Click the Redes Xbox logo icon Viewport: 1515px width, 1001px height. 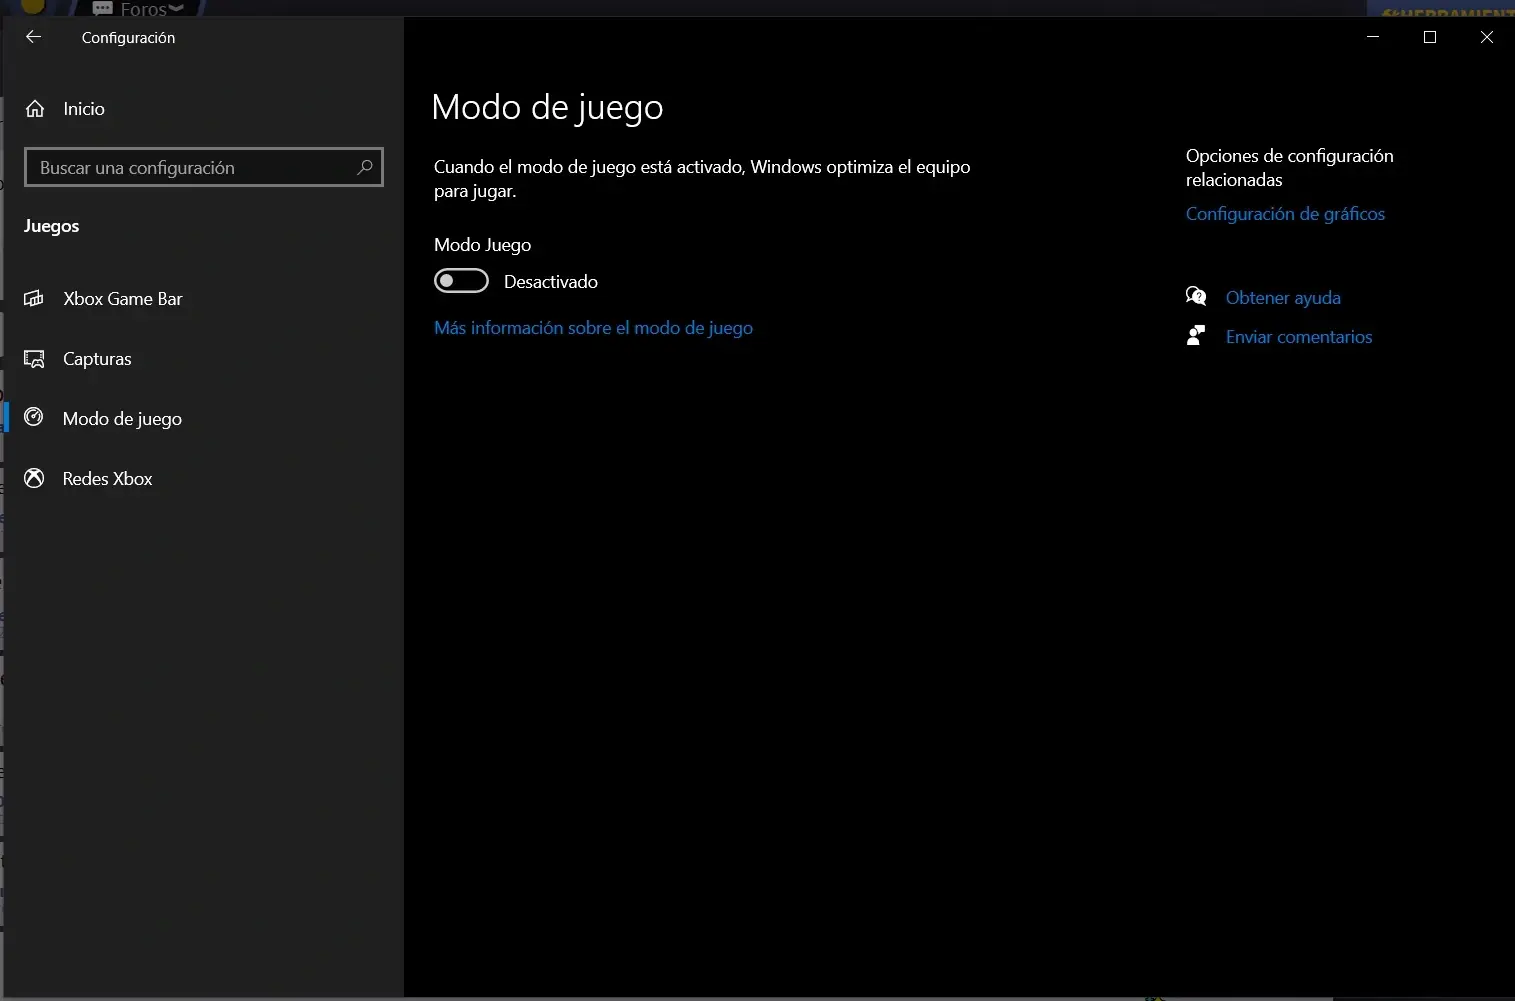pyautogui.click(x=34, y=478)
